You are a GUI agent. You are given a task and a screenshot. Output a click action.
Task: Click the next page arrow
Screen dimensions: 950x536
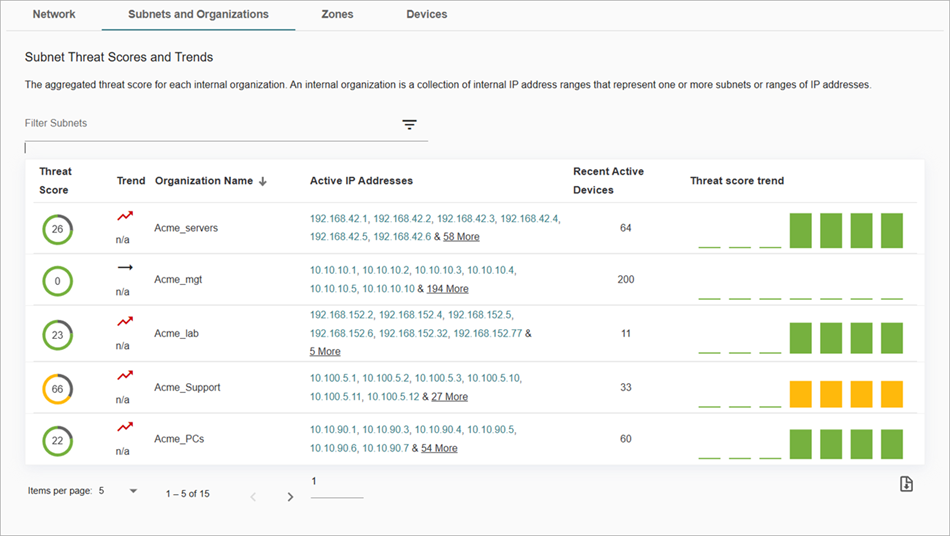pos(290,496)
